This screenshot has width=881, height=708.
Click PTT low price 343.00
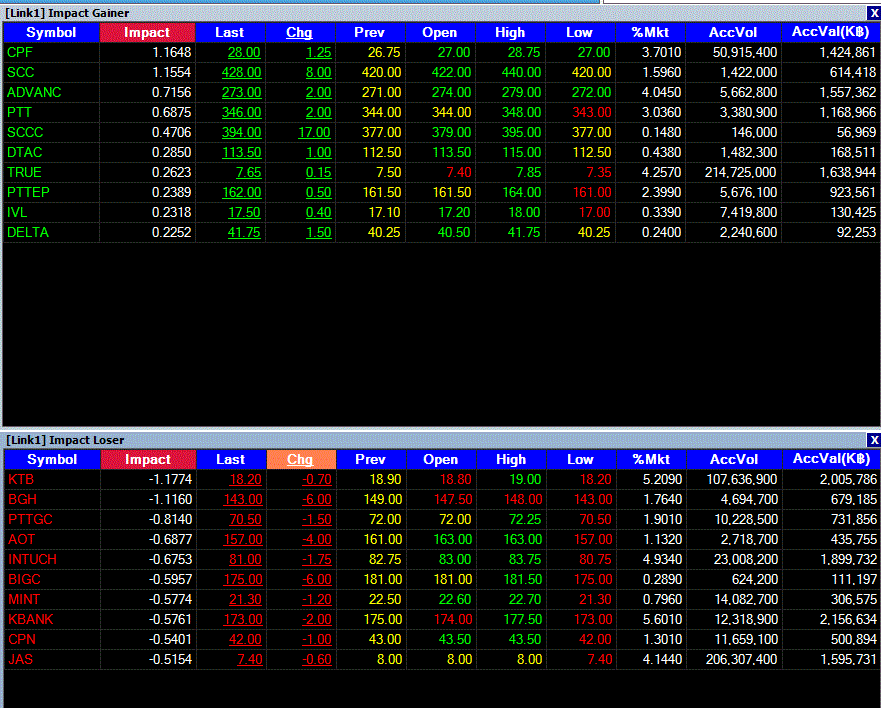(x=591, y=112)
